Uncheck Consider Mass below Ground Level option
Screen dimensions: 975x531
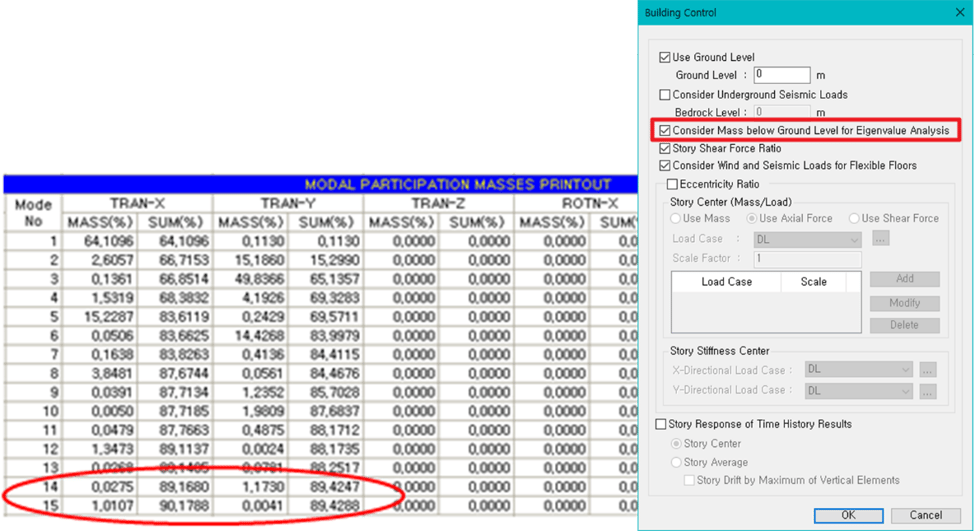point(665,131)
